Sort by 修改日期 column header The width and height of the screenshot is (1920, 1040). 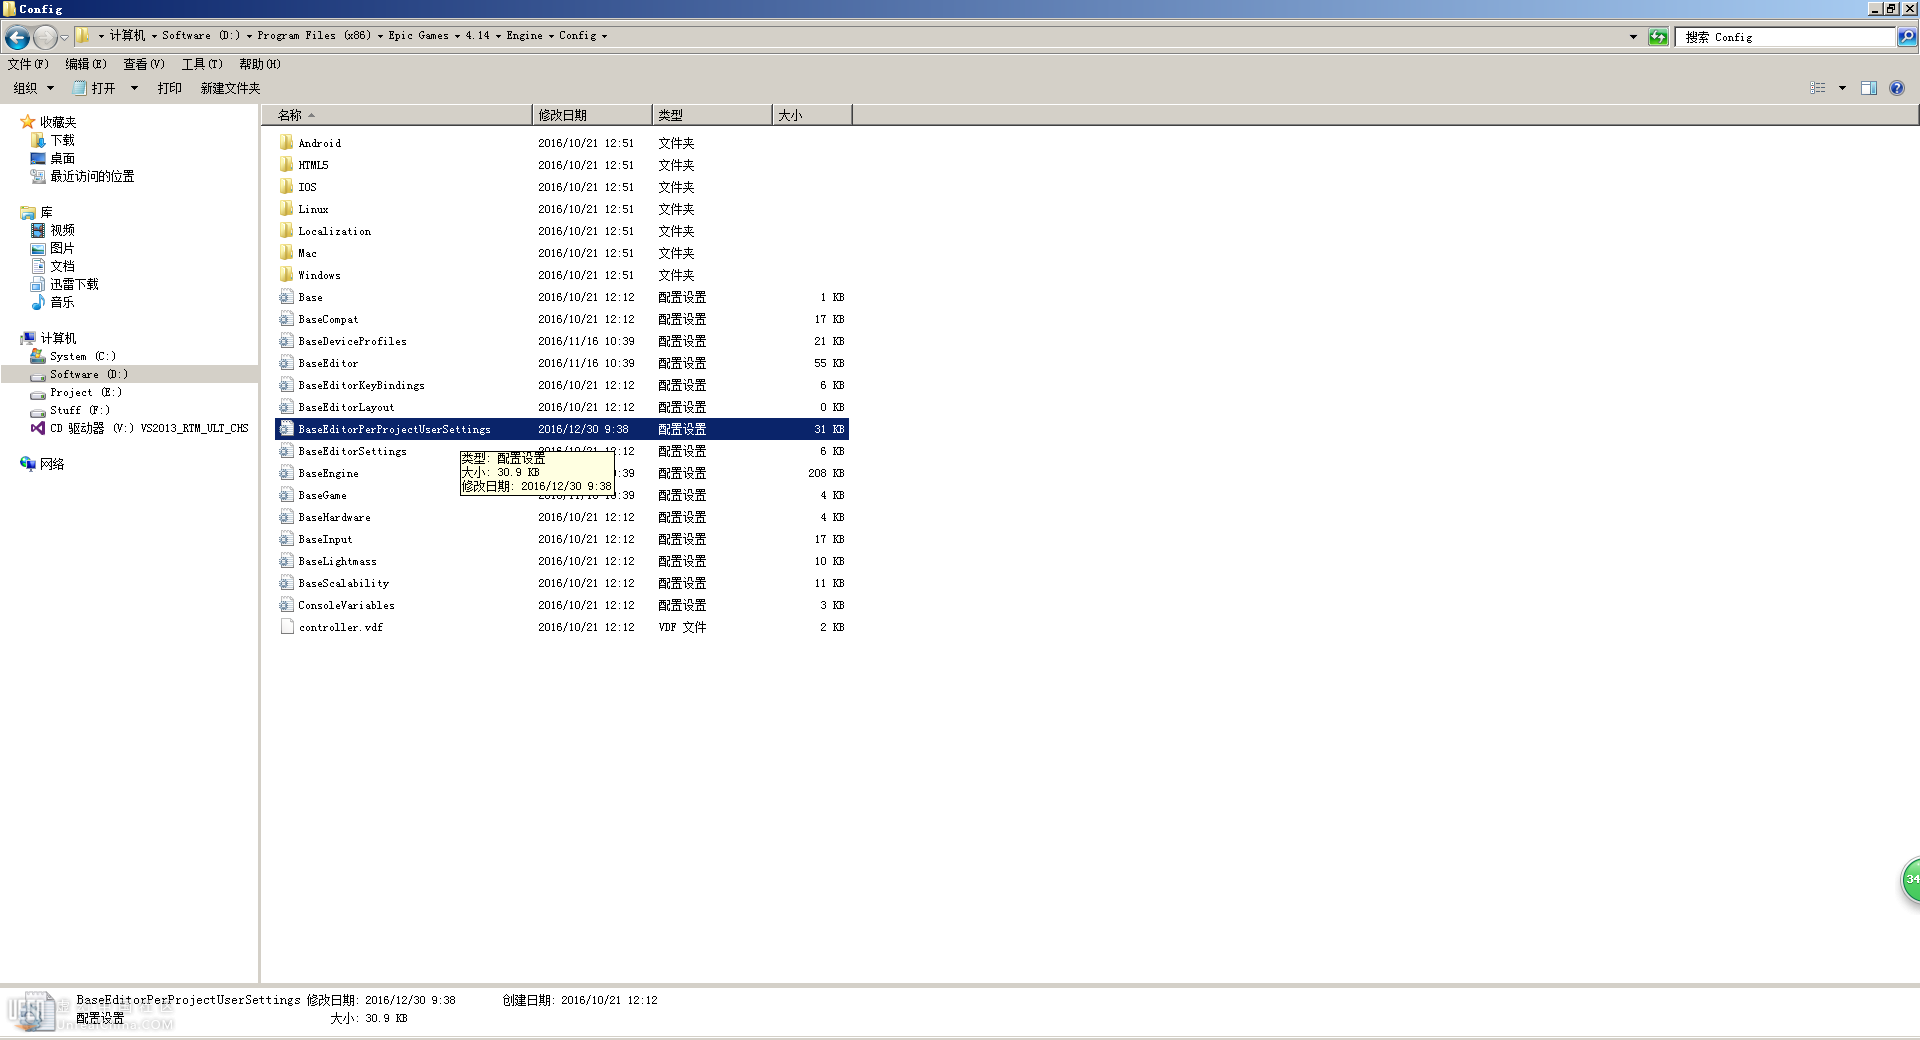click(590, 115)
